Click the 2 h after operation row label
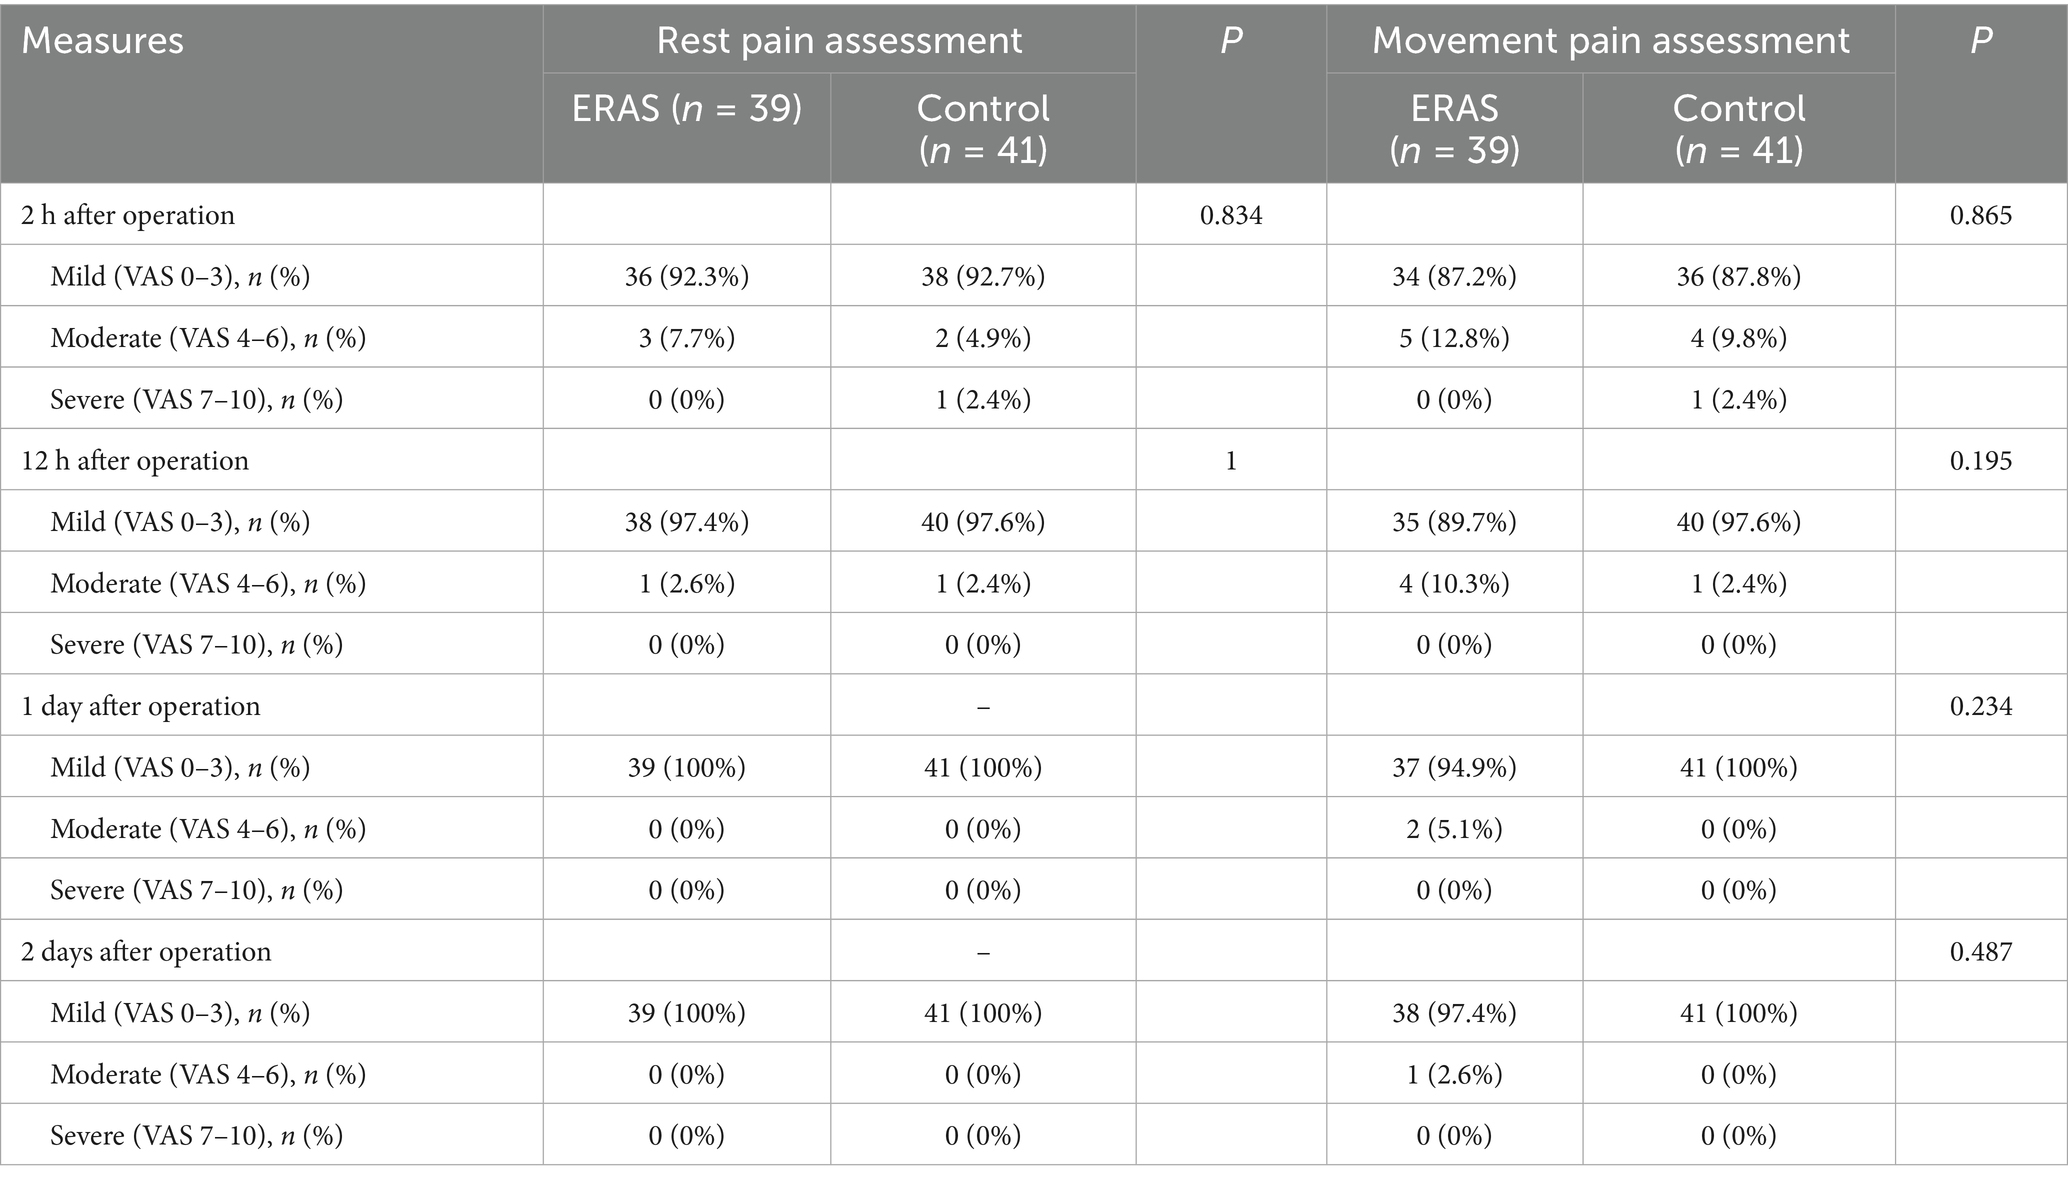Viewport: 2068px width, 1183px height. click(x=128, y=215)
